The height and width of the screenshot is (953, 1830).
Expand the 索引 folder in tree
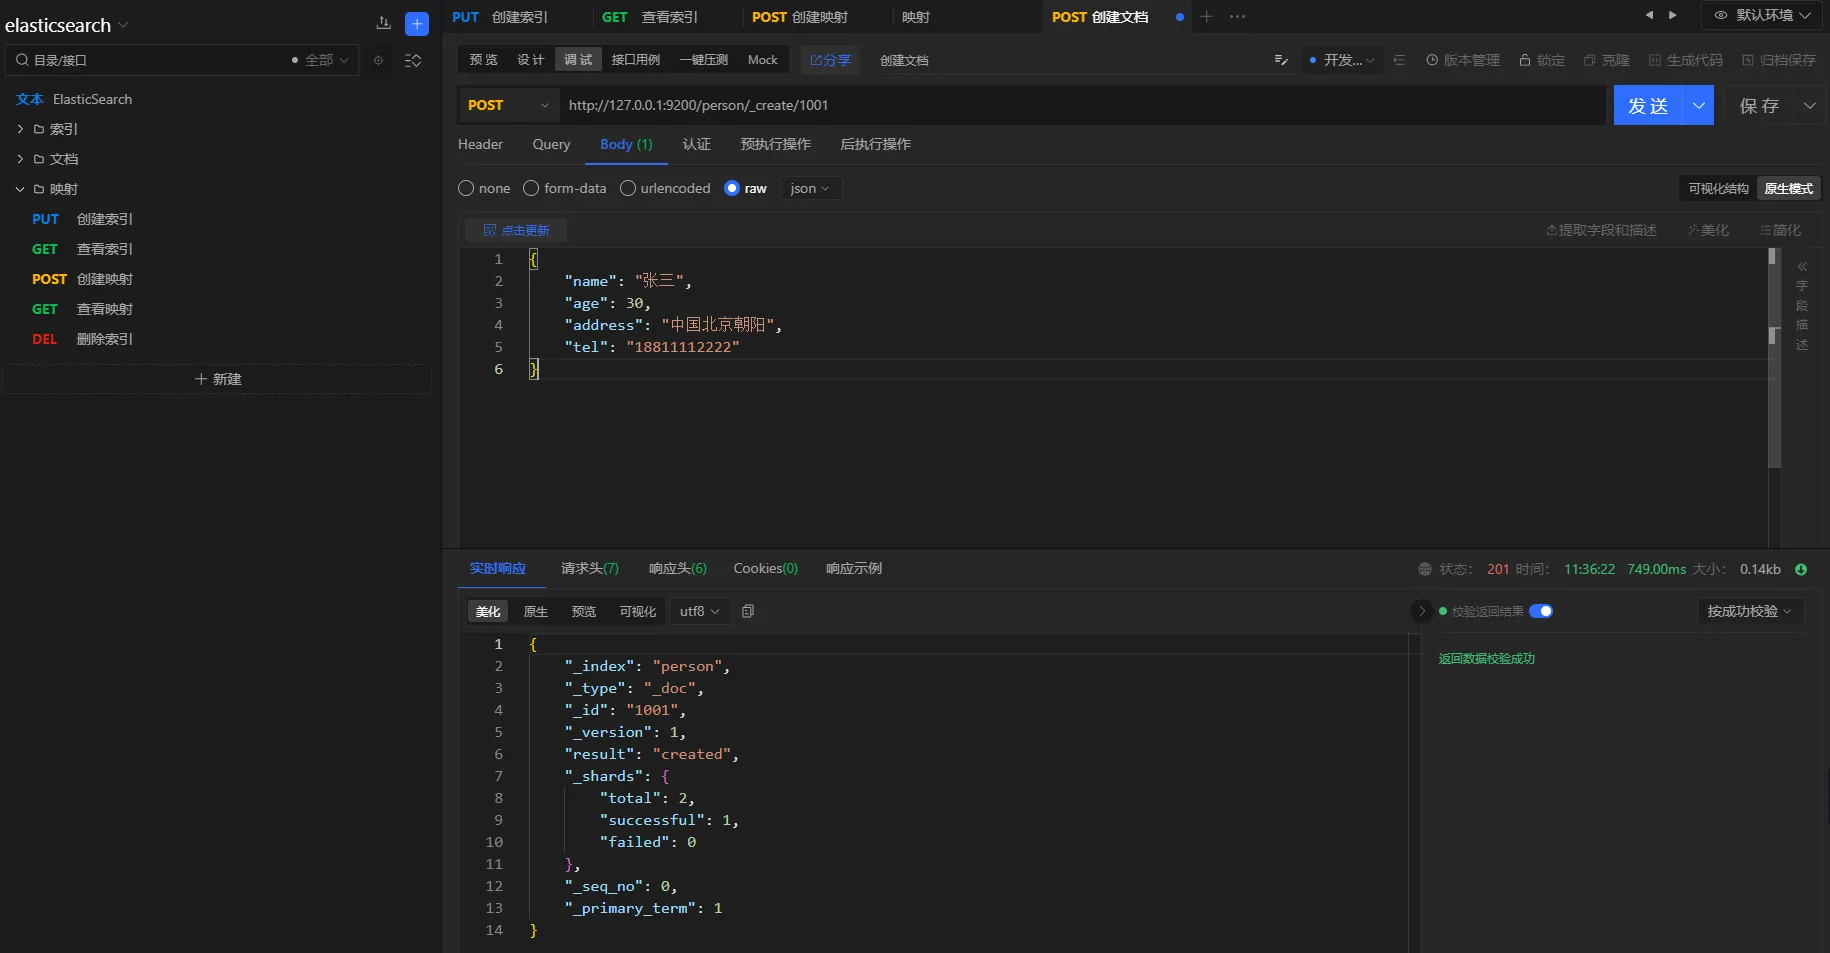click(20, 129)
